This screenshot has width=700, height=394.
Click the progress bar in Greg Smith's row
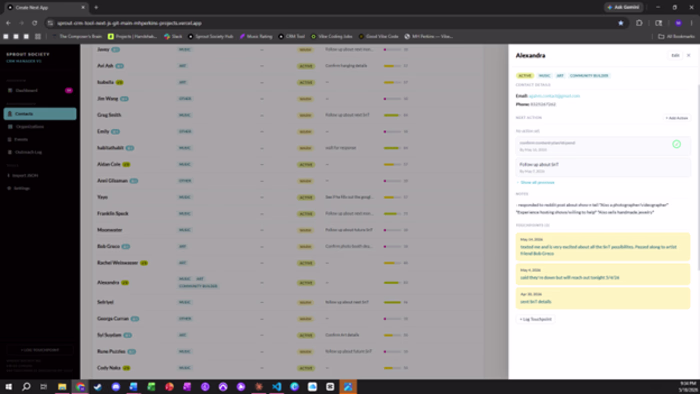click(x=392, y=115)
